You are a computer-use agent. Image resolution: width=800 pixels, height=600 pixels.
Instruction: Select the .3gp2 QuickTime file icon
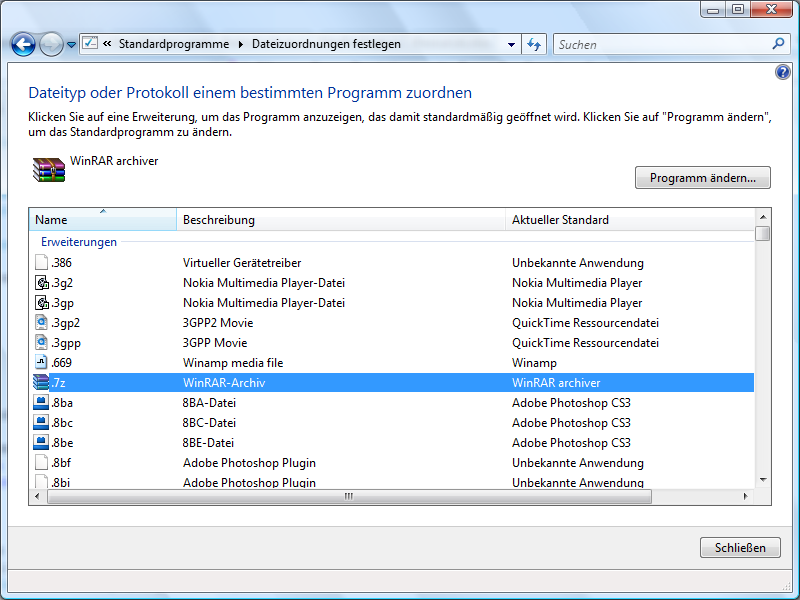[x=41, y=322]
